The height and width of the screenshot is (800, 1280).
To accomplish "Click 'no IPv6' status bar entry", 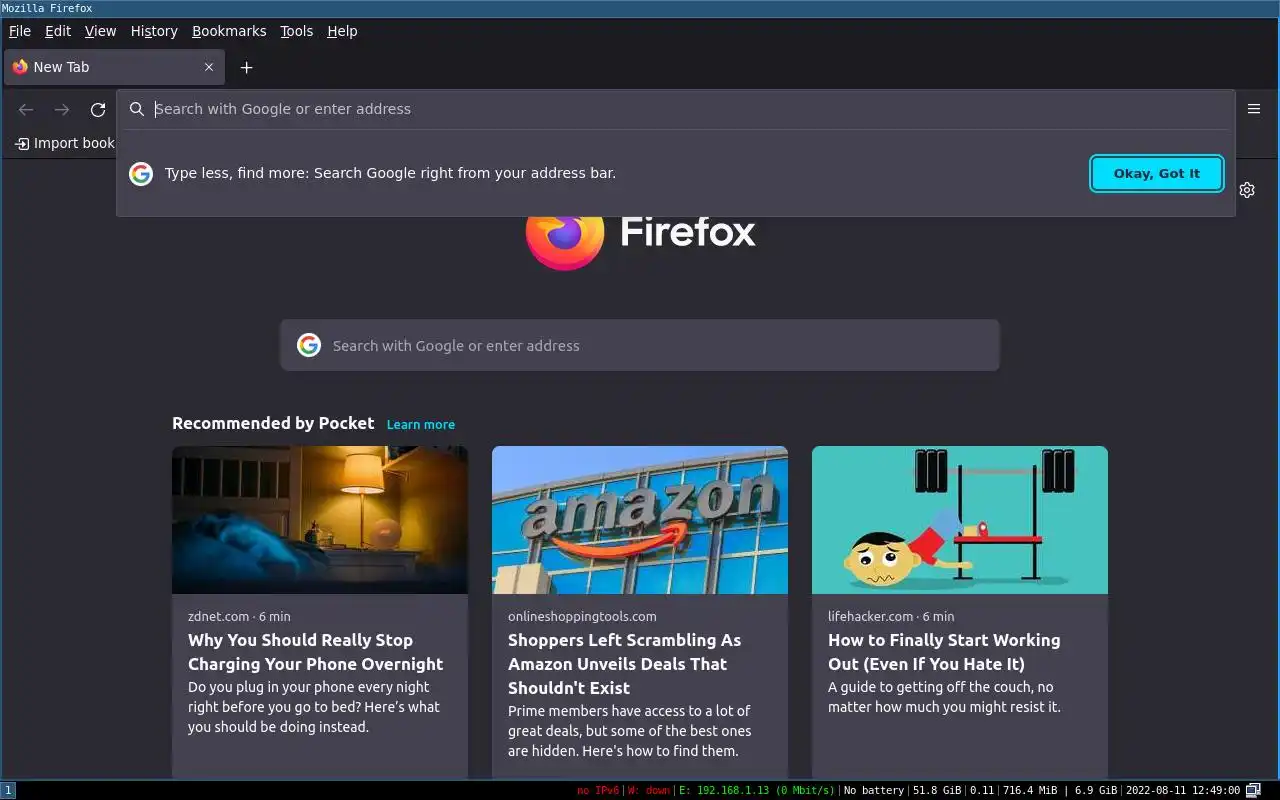I will (x=598, y=791).
